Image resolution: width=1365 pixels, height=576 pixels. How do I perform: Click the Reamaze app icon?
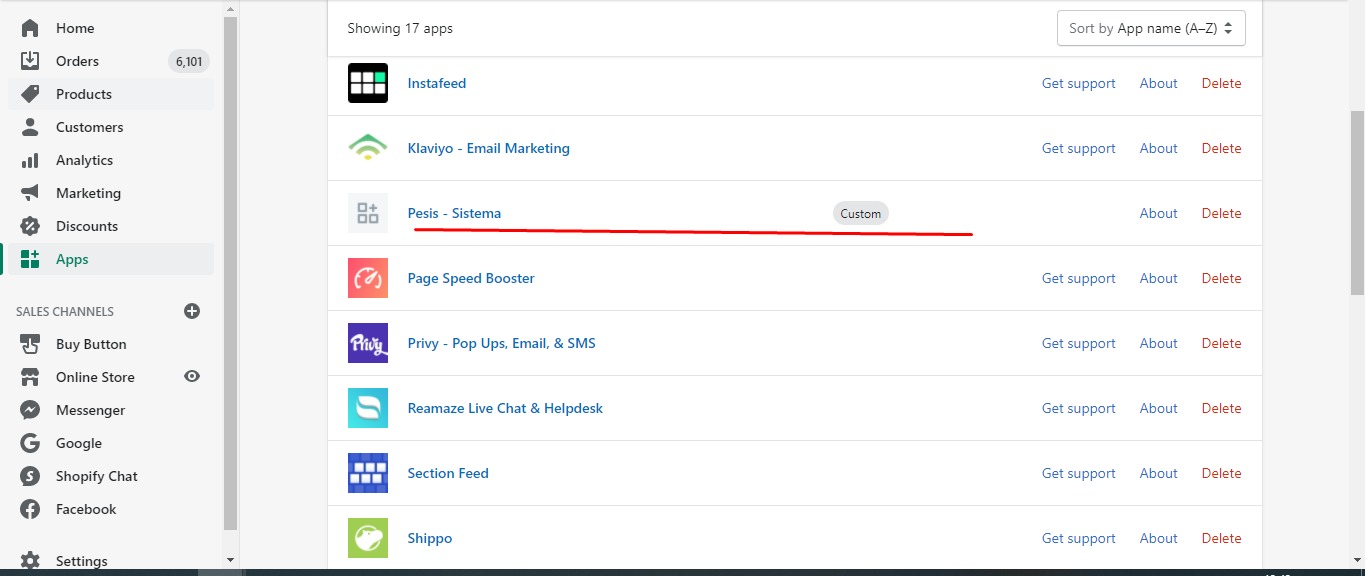point(367,408)
